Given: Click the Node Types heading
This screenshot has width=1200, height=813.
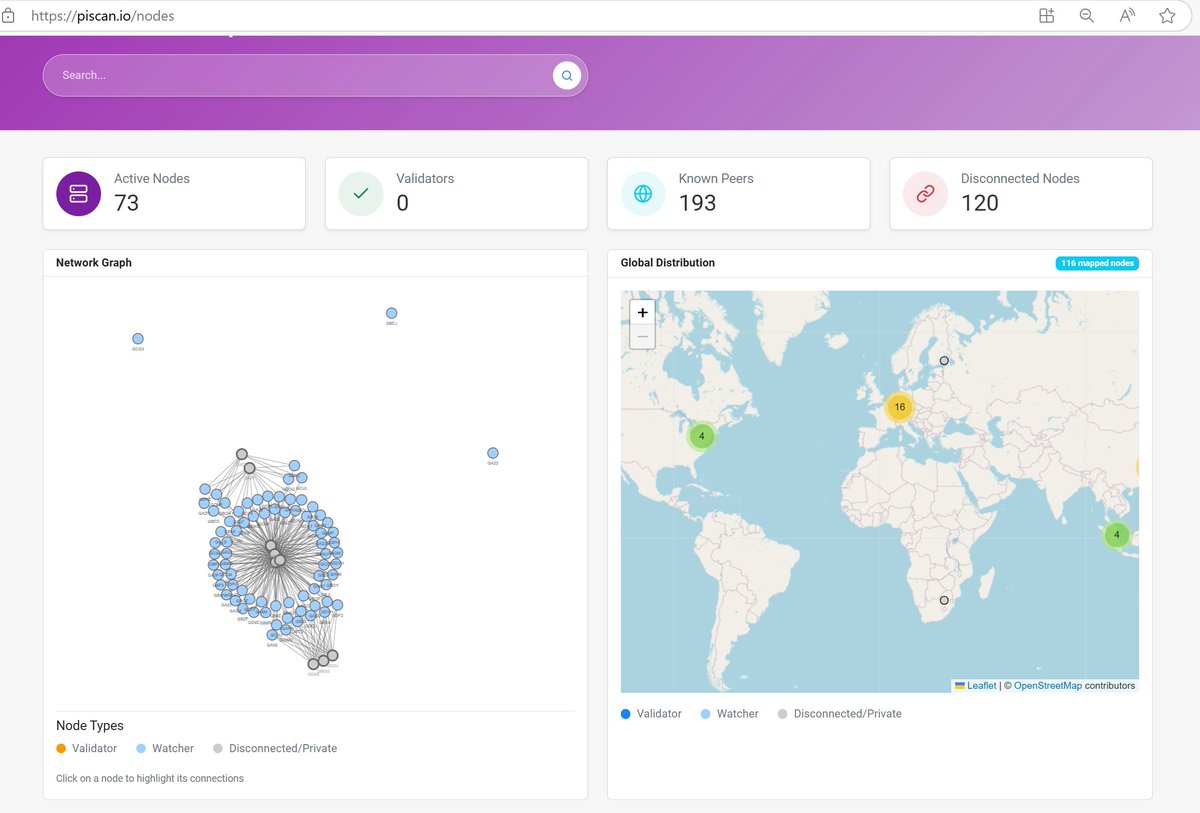Looking at the screenshot, I should coord(90,726).
